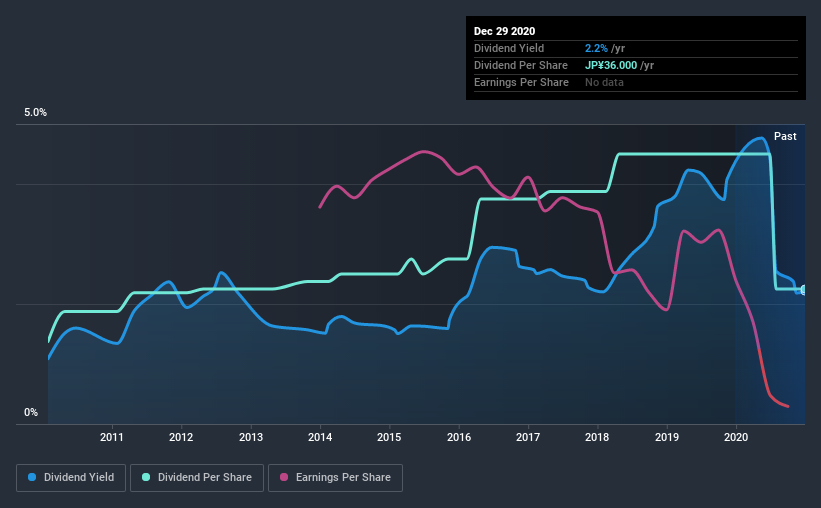Viewport: 821px width, 508px height.
Task: Select the 2013 x-axis label
Action: [251, 437]
